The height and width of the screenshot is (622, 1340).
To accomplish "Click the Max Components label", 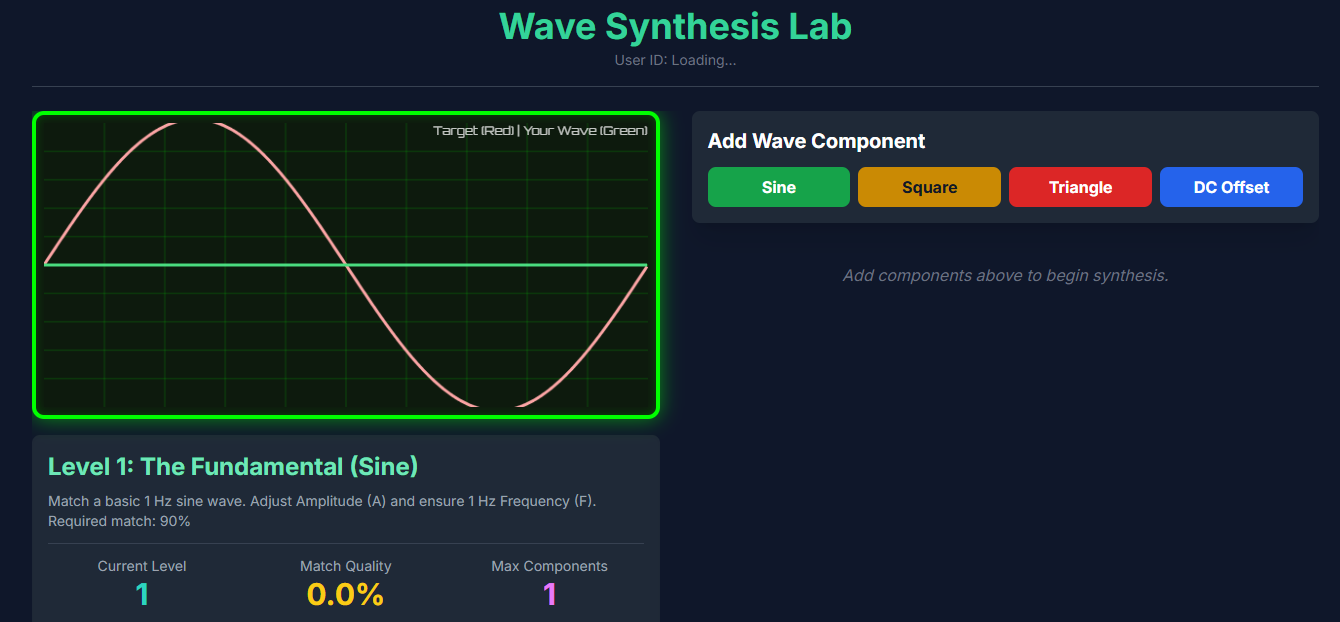I will click(549, 566).
